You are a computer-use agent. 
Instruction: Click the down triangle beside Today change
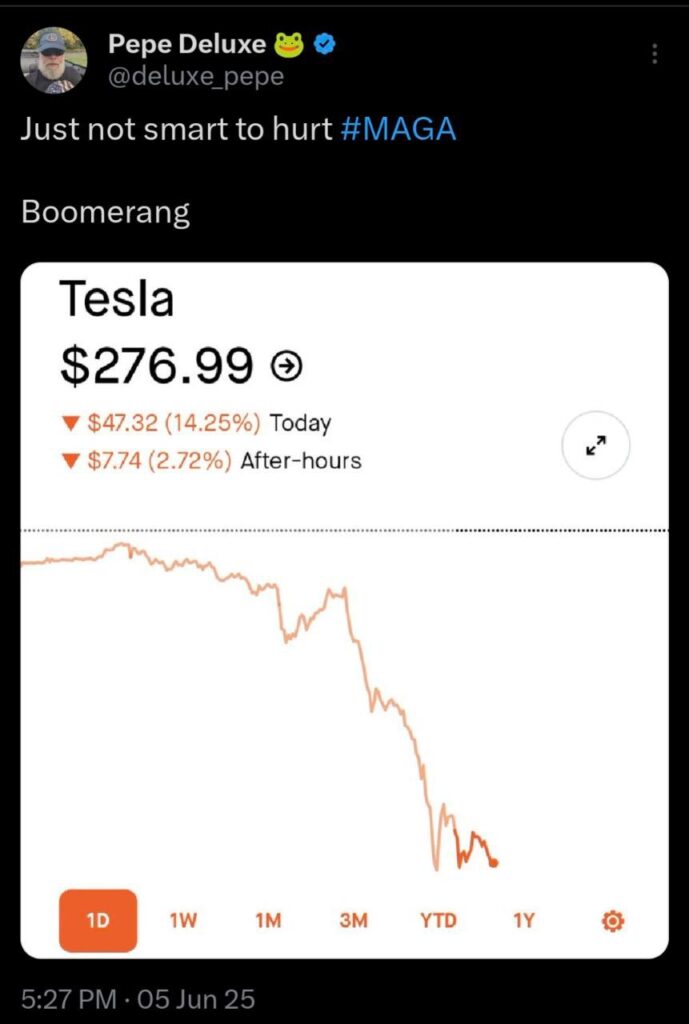click(x=71, y=423)
